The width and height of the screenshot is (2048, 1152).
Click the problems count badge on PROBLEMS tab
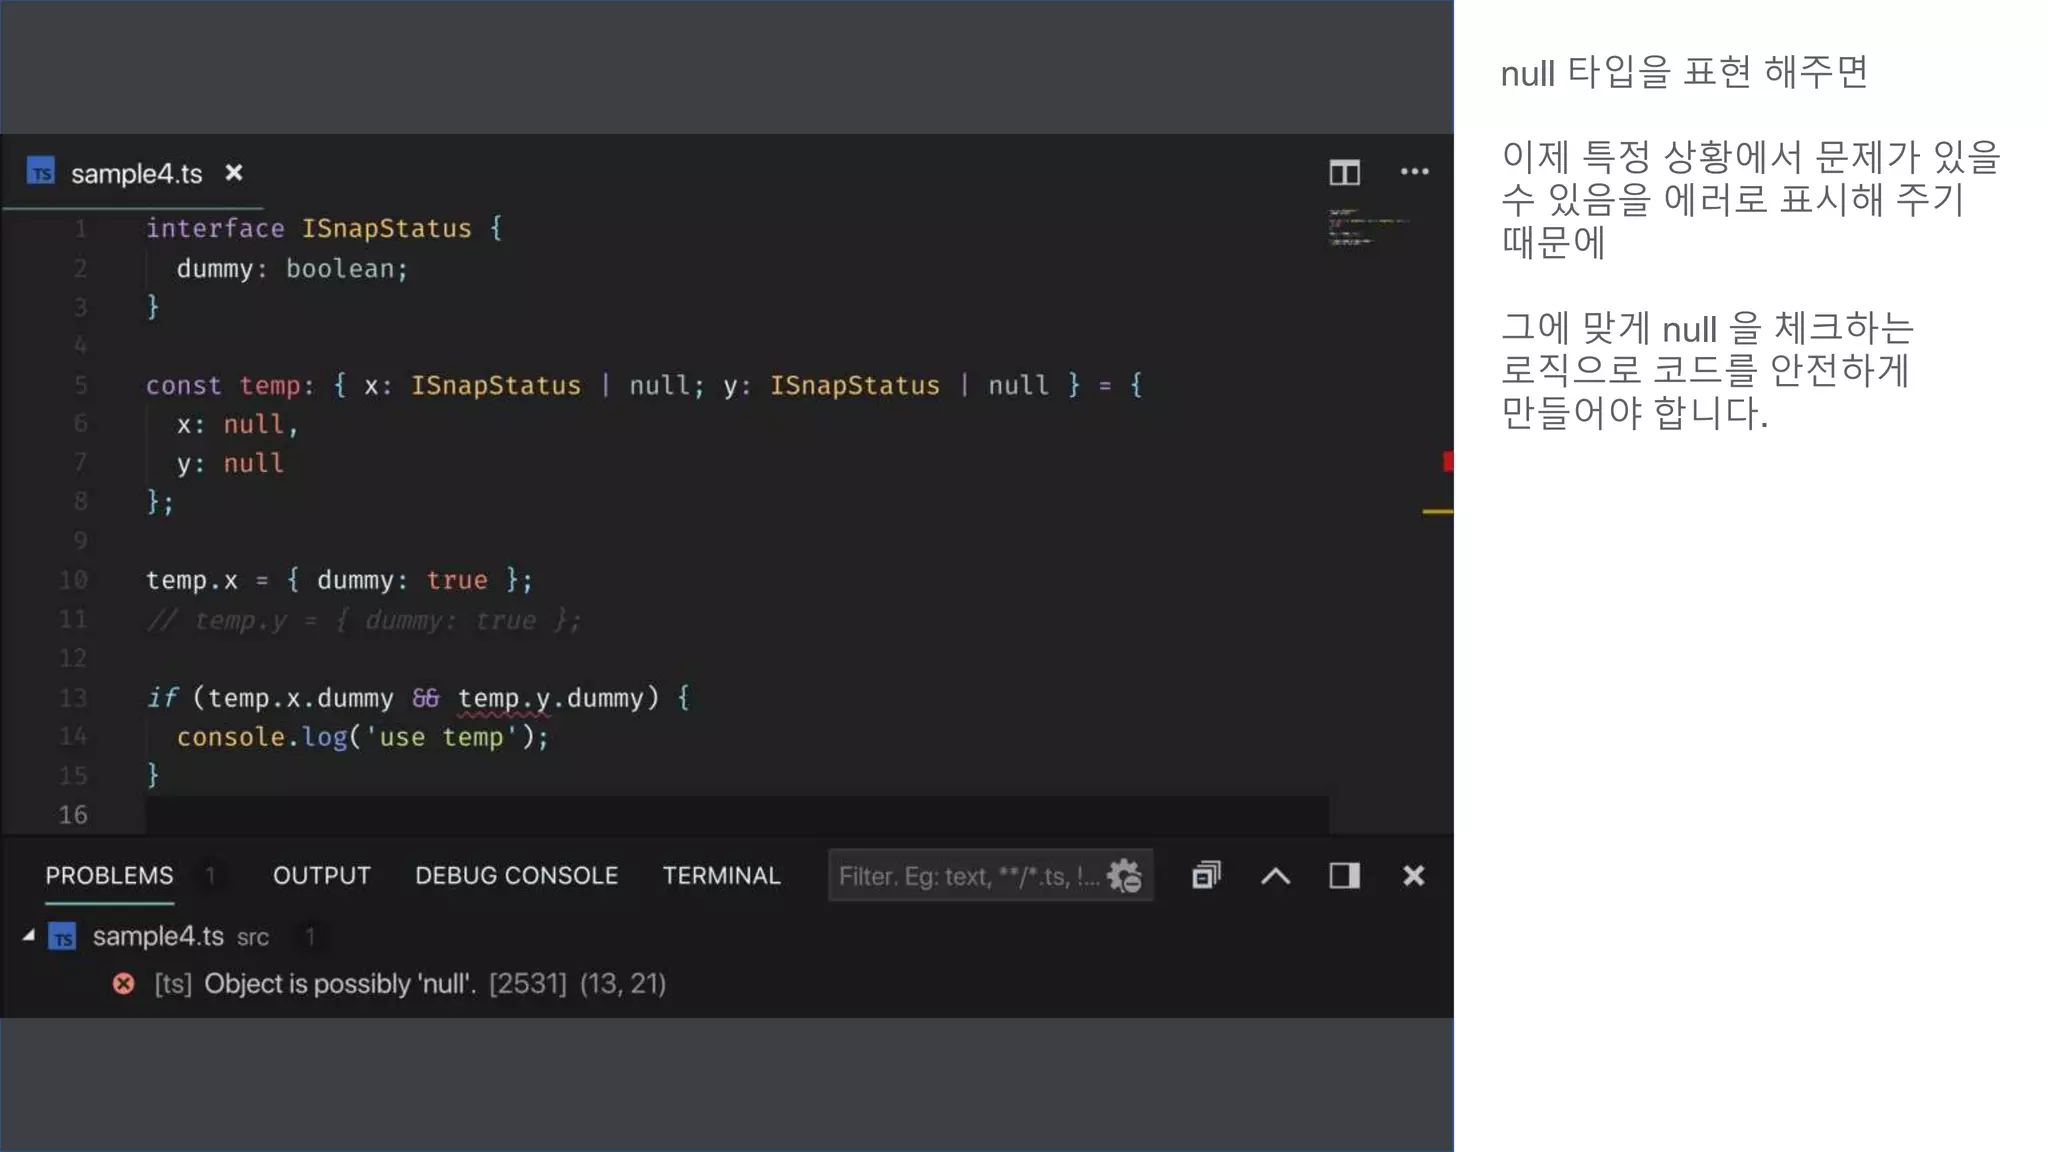210,876
